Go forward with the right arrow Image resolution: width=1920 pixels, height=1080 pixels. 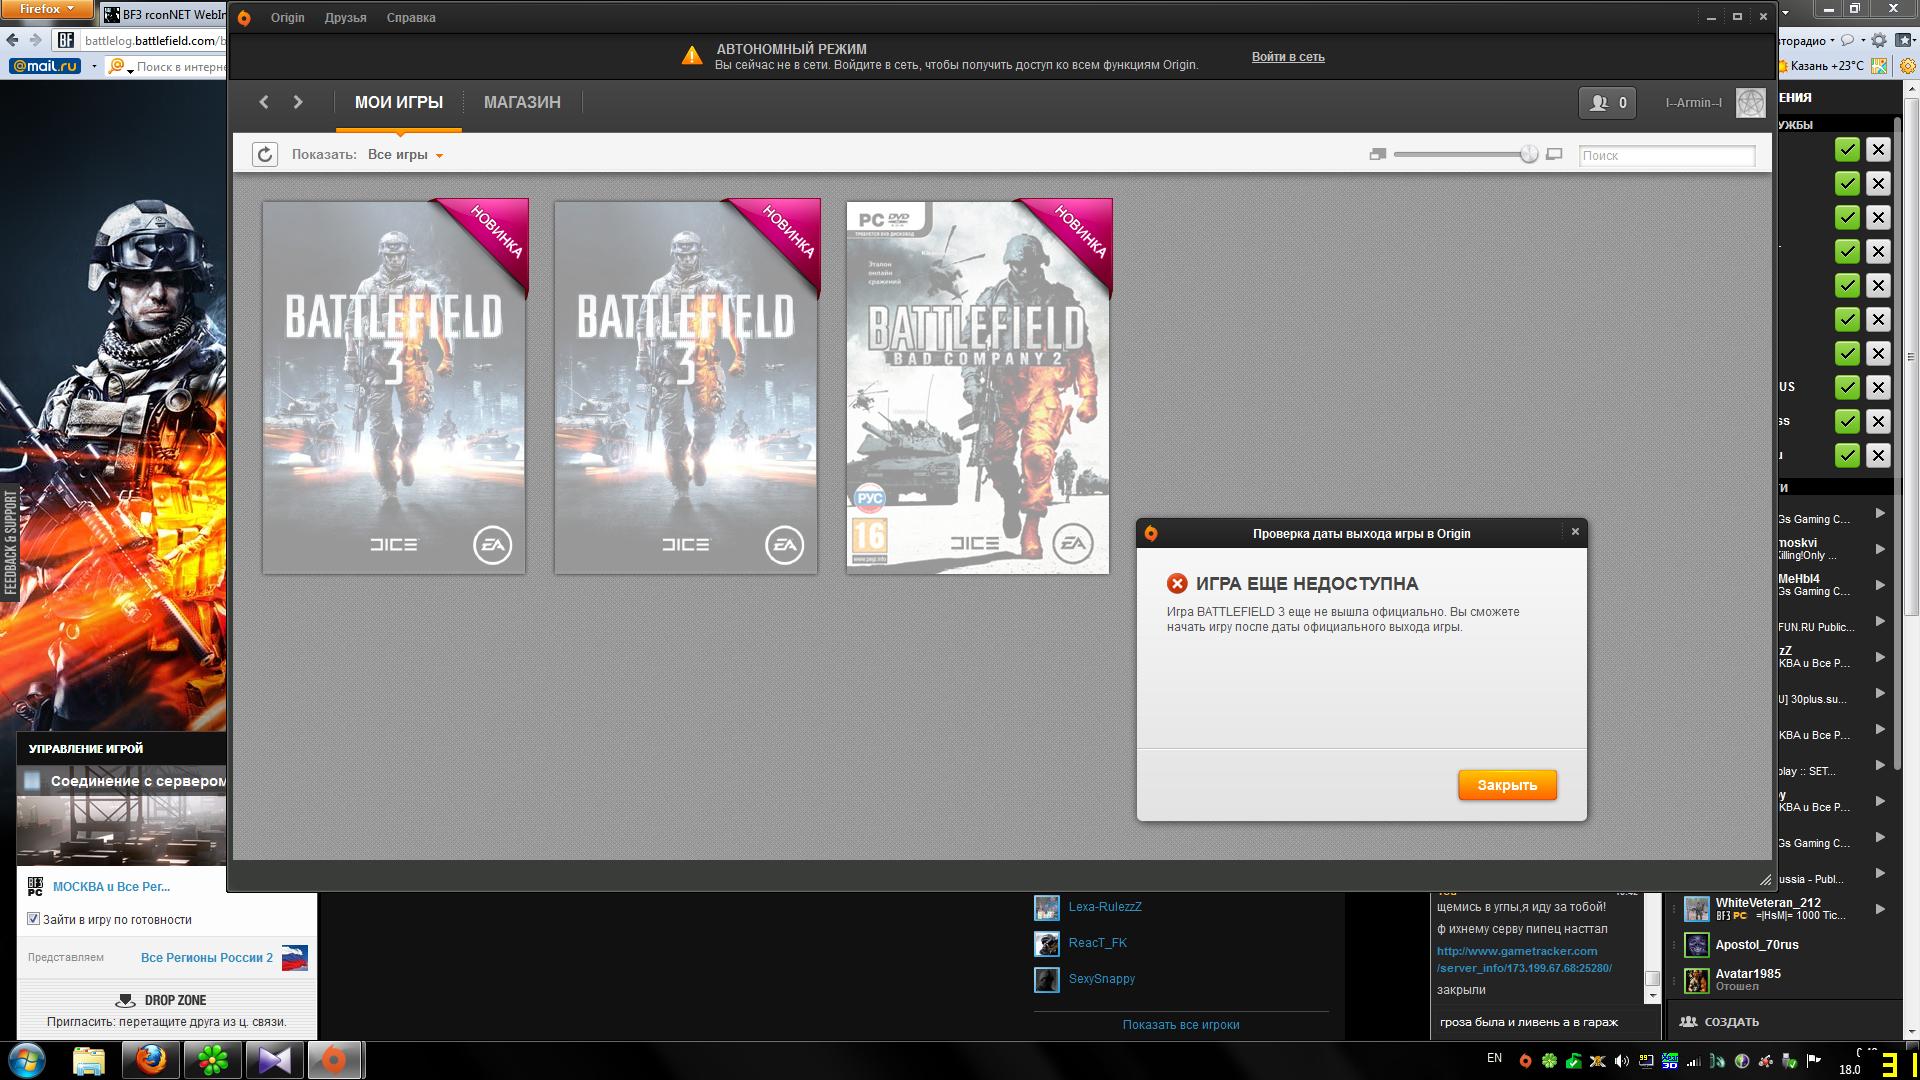pyautogui.click(x=298, y=102)
